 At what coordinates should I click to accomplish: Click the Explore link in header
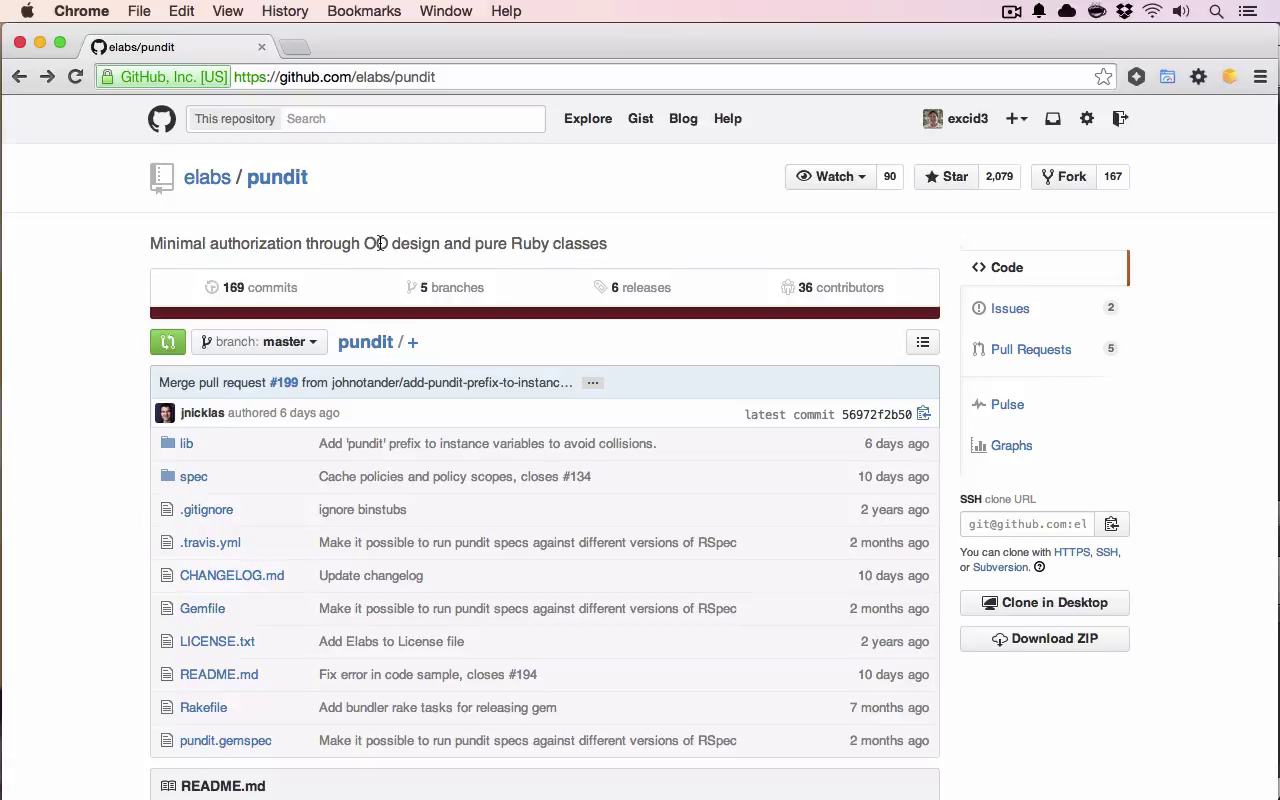(588, 118)
